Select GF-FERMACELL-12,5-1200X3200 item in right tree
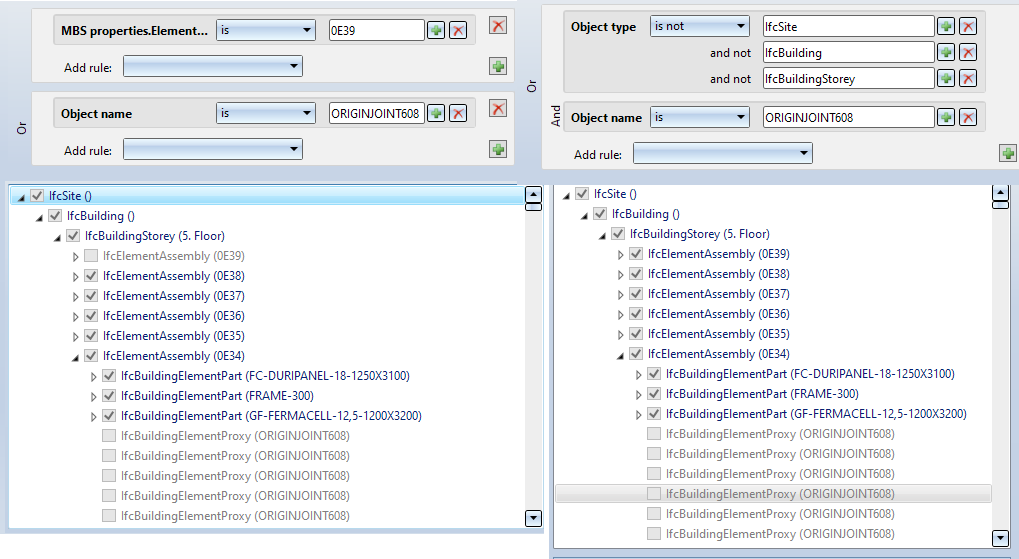The width and height of the screenshot is (1019, 559). point(816,414)
